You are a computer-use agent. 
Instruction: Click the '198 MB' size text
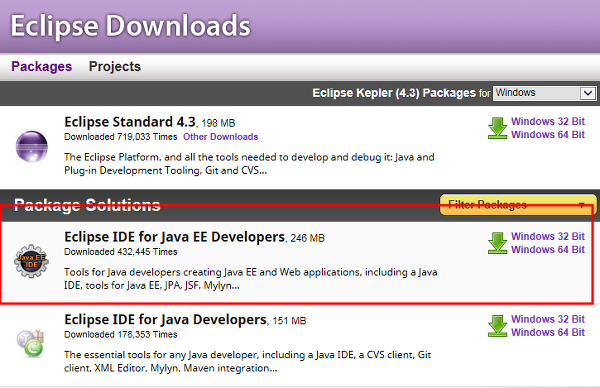pyautogui.click(x=218, y=123)
